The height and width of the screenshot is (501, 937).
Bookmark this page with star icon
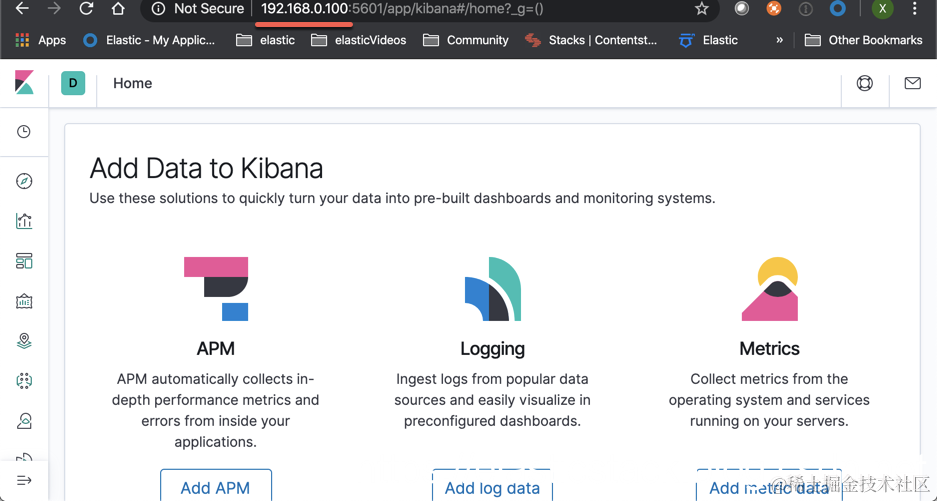coord(702,8)
